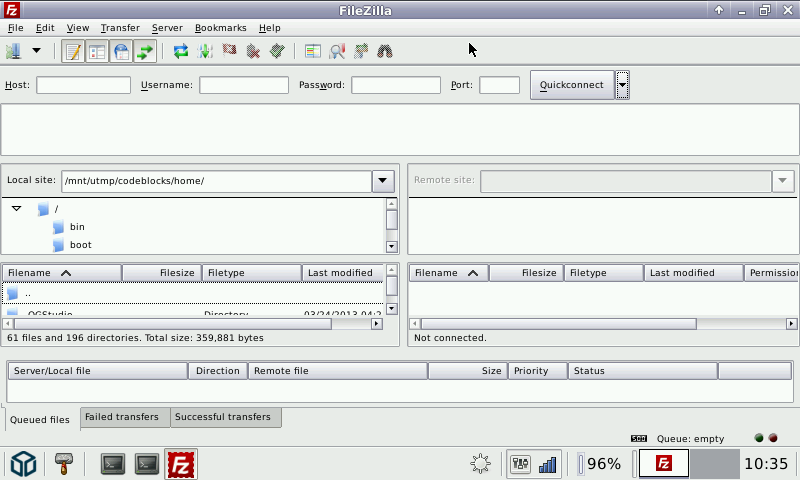Viewport: 800px width, 480px height.
Task: Open the Quickconnect history dropdown arrow
Action: [x=622, y=85]
